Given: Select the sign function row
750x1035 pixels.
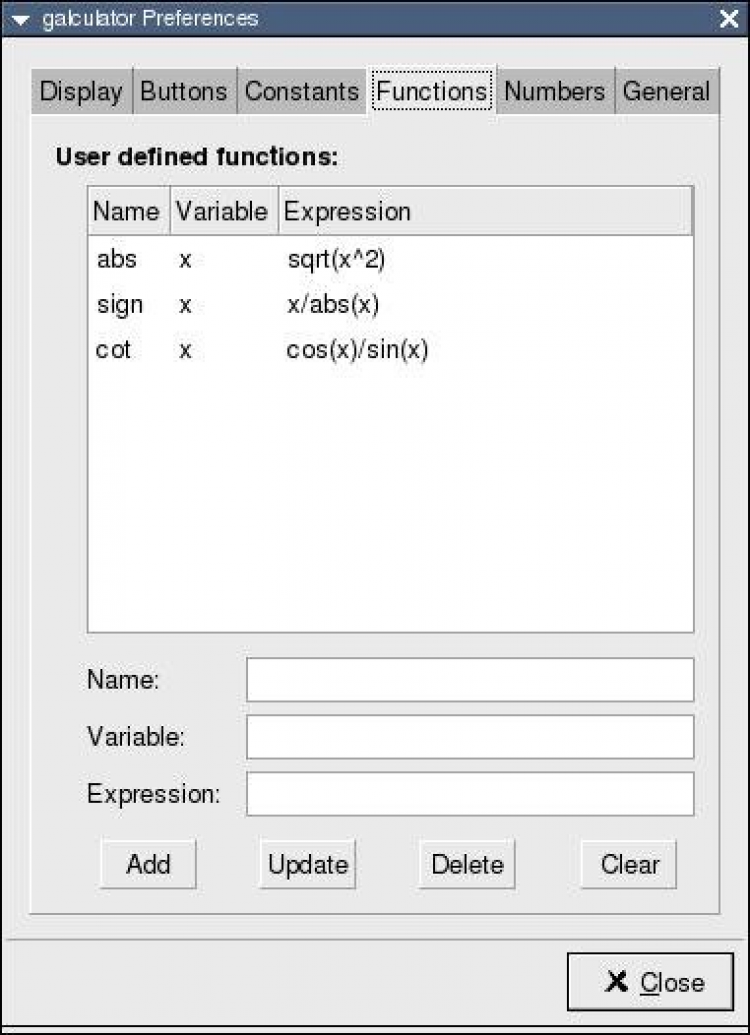Looking at the screenshot, I should (x=120, y=305).
